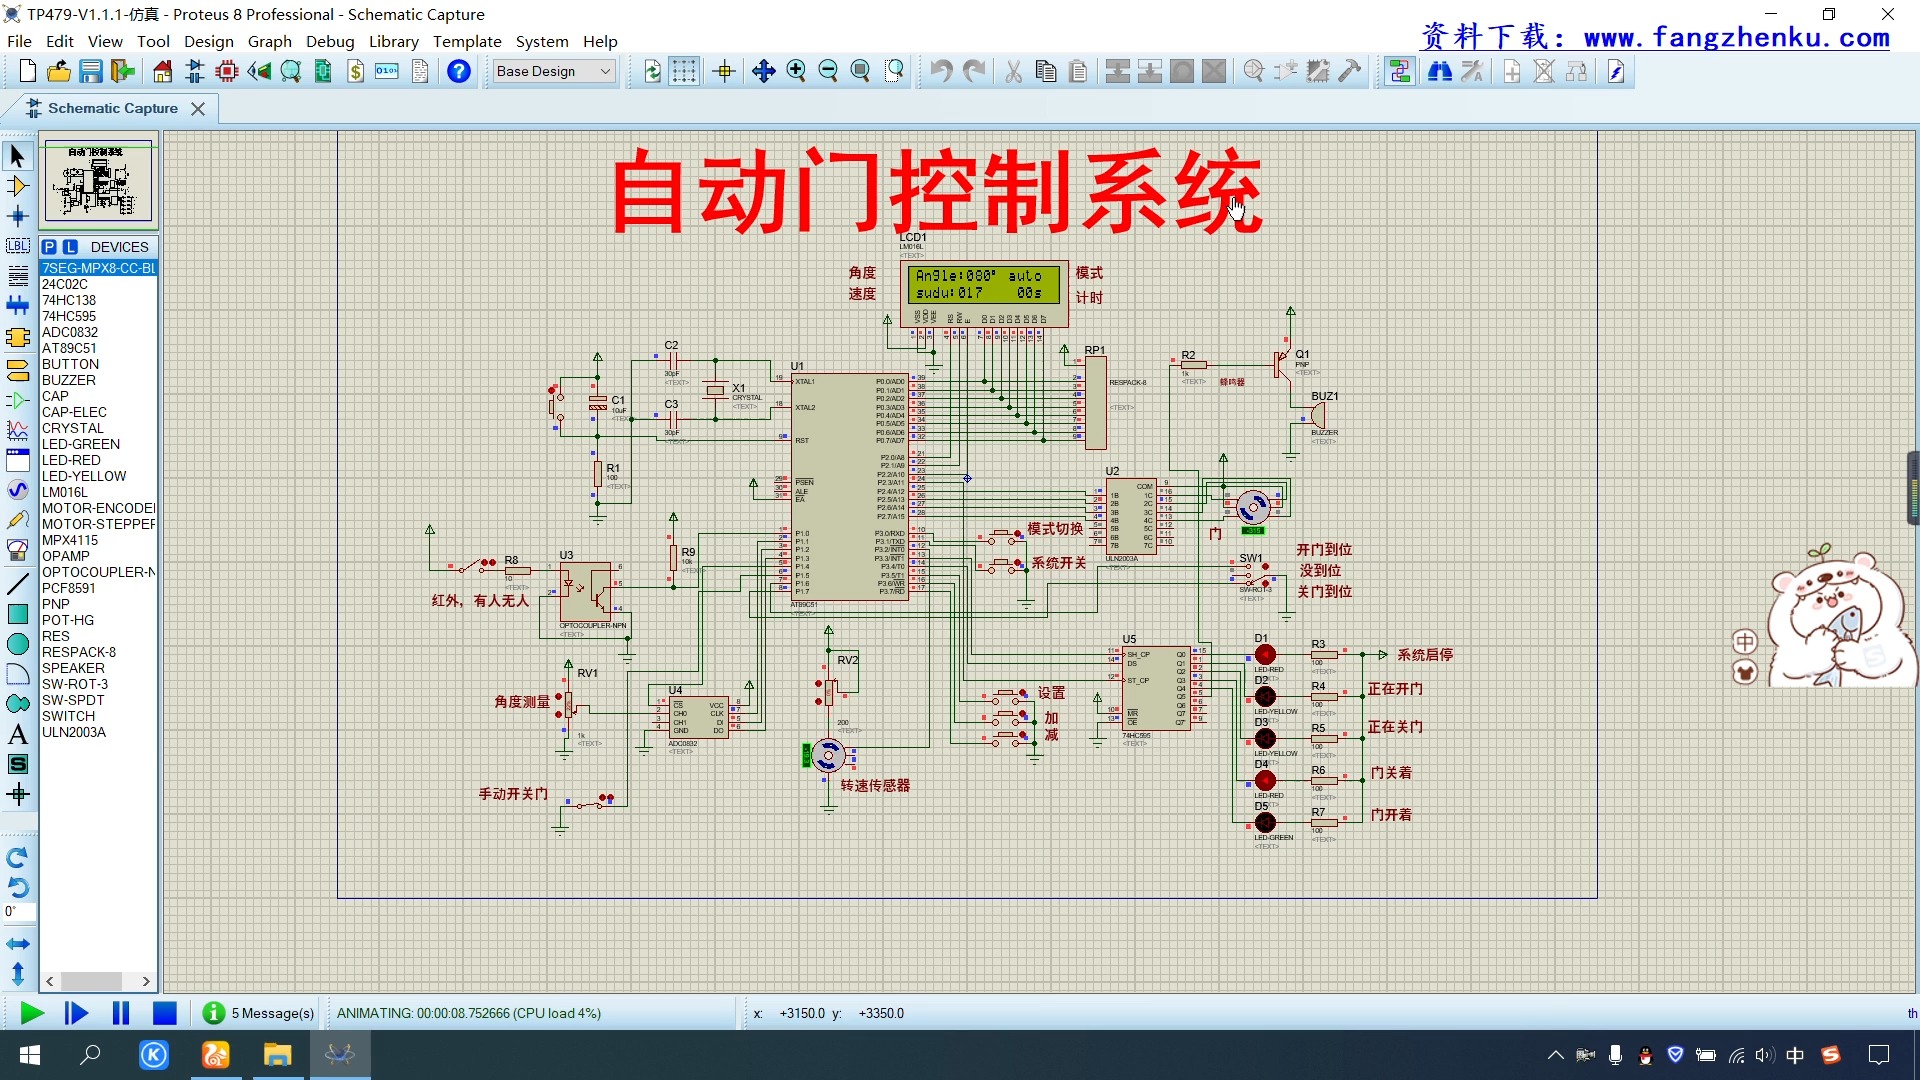Activate the Wire Label mode

pos(18,246)
